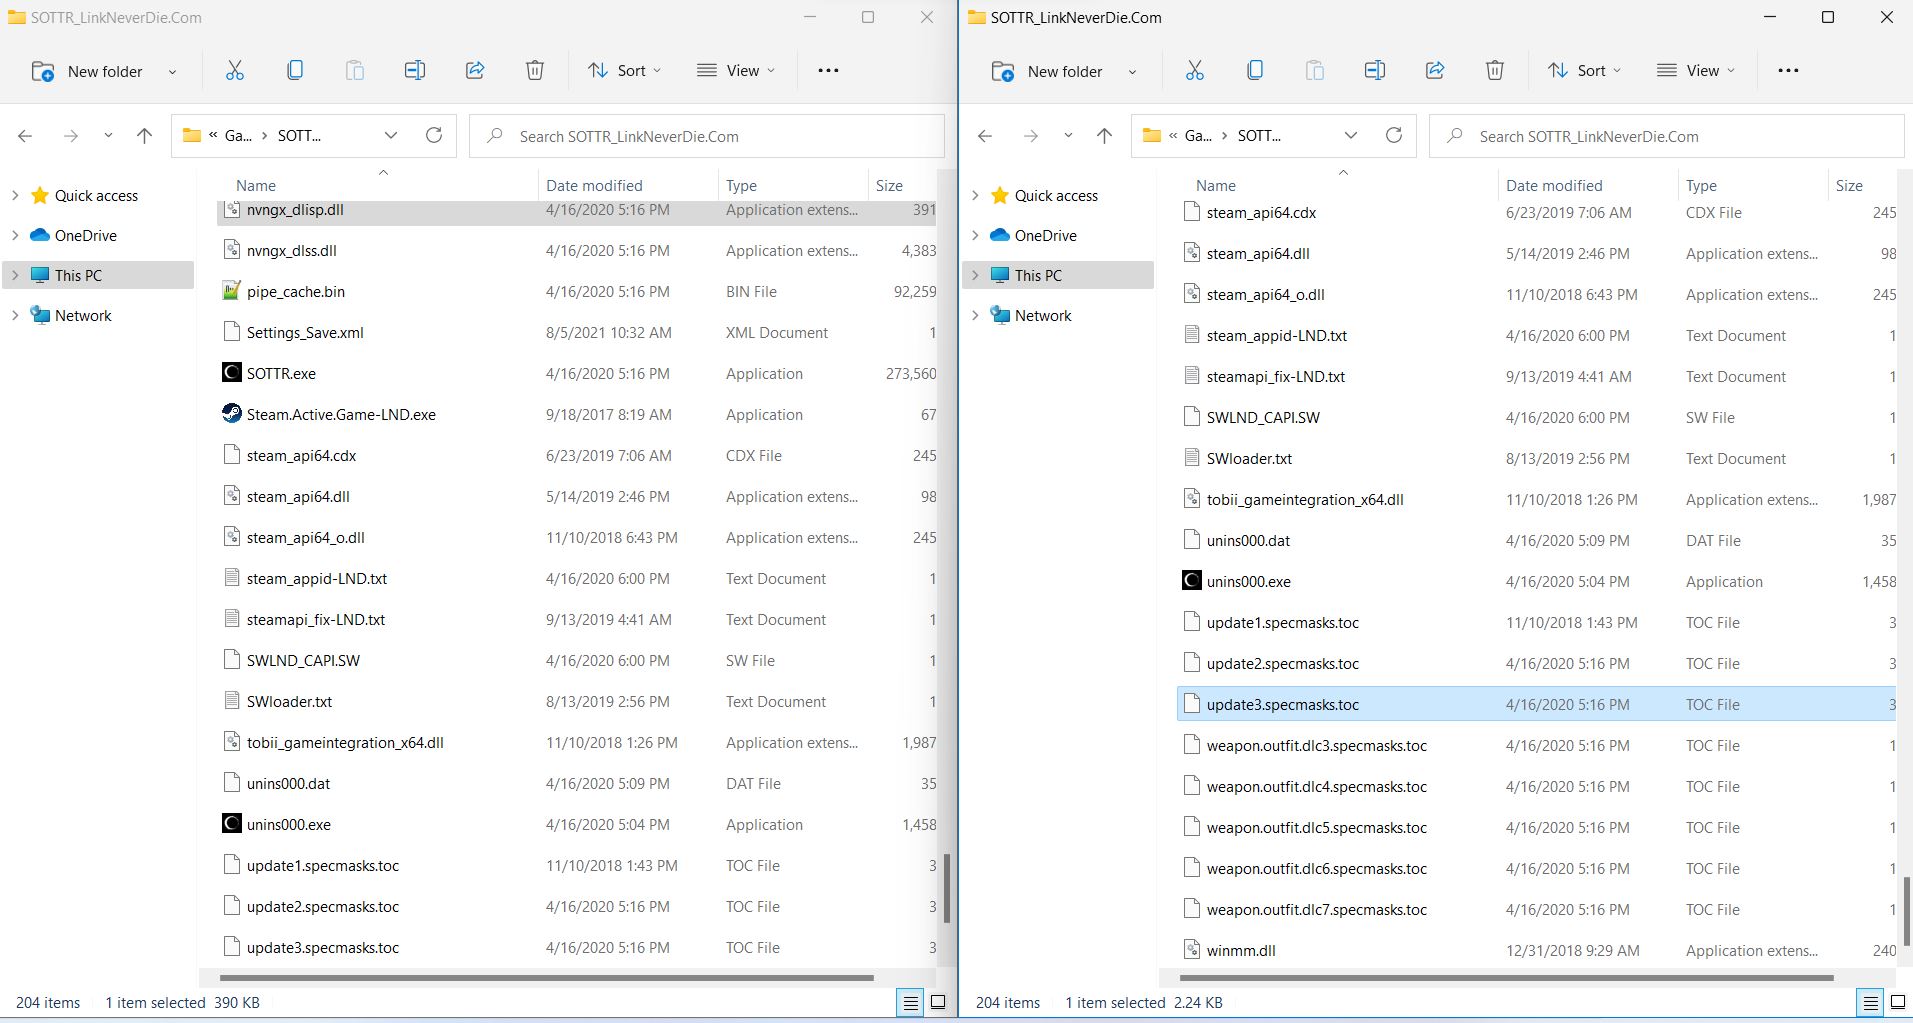Click the vertical scrollbar thumb in right window
This screenshot has height=1023, width=1913.
(1906, 910)
